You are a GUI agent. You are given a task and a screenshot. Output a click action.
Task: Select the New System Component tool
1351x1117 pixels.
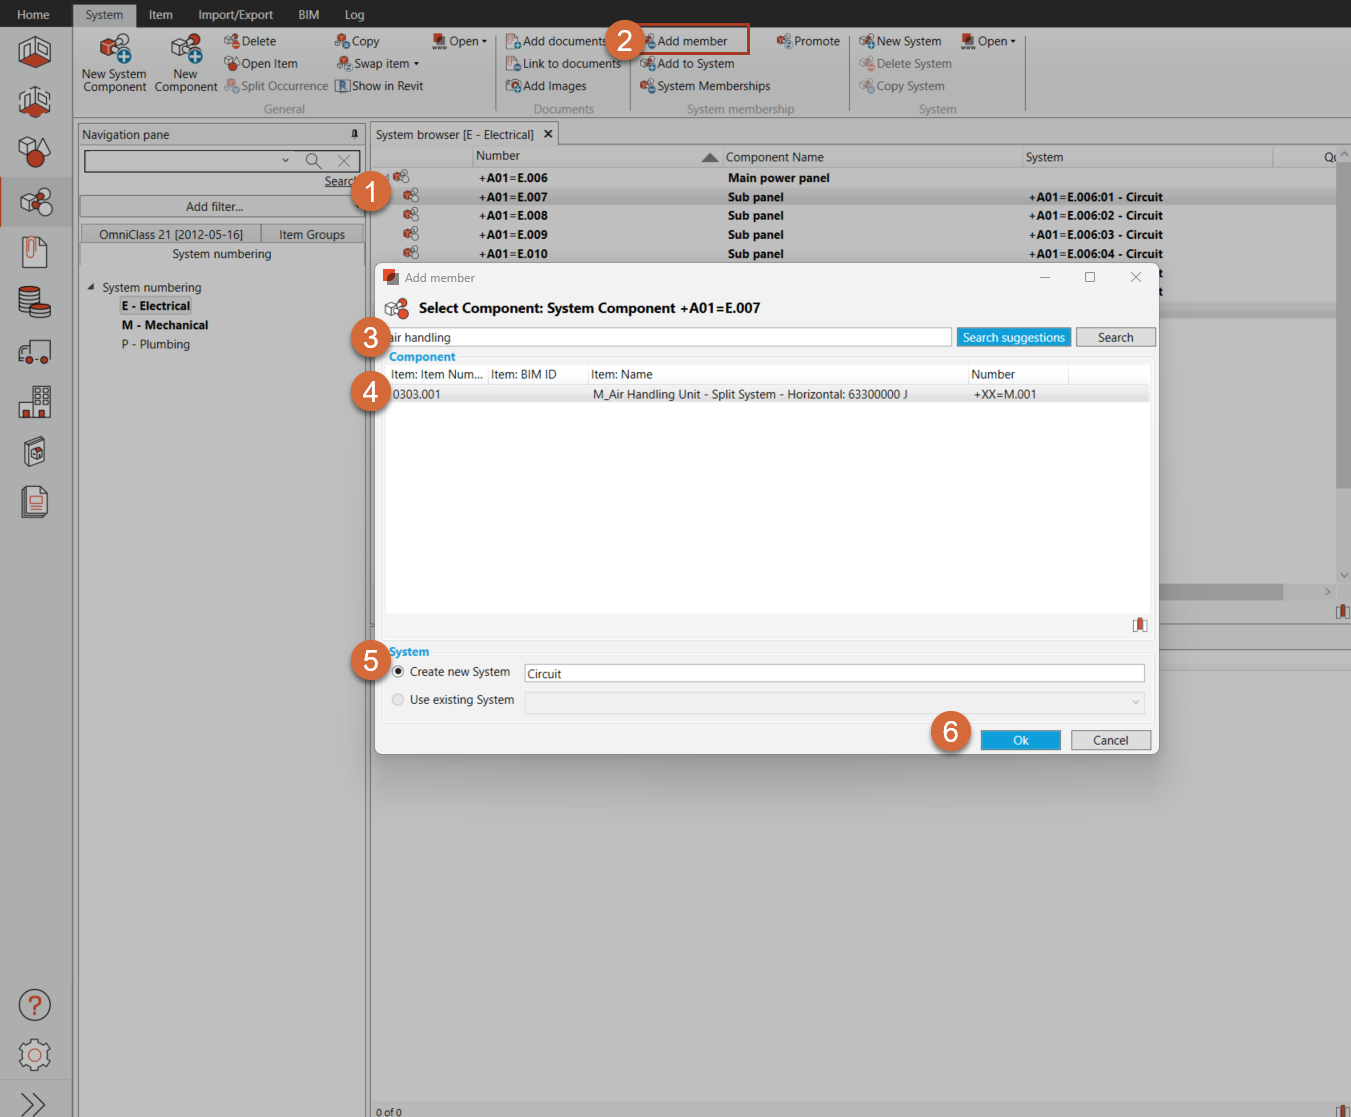coord(113,62)
